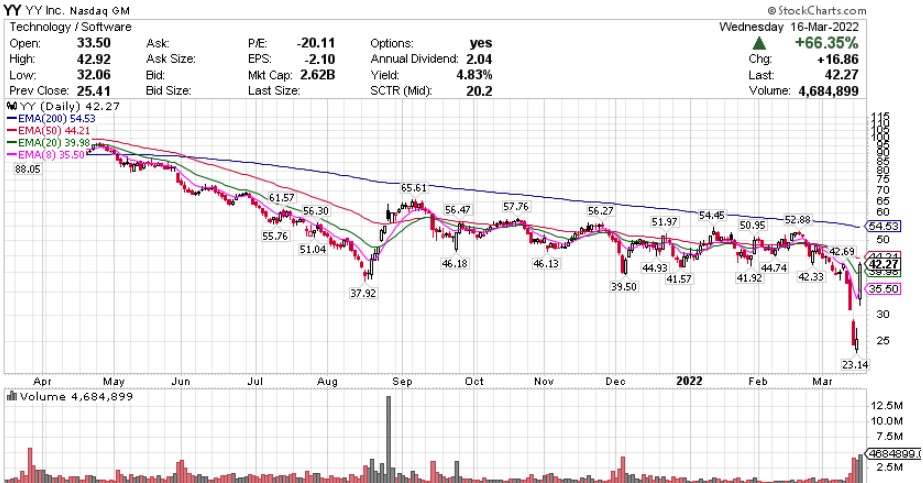Click the Yield value 4.83%
The height and width of the screenshot is (483, 923).
pos(473,75)
